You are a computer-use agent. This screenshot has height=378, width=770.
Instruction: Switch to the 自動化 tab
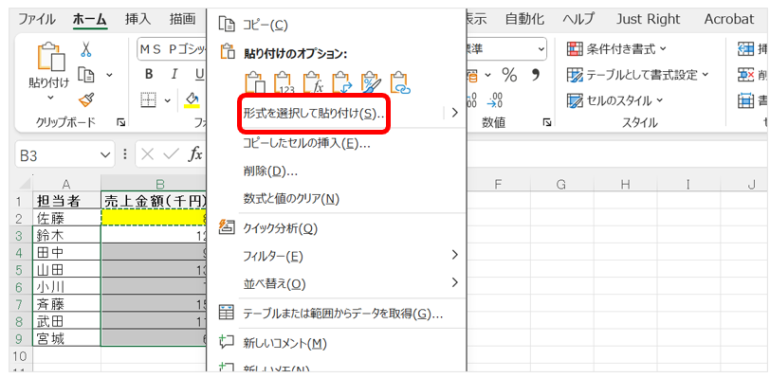pyautogui.click(x=524, y=19)
